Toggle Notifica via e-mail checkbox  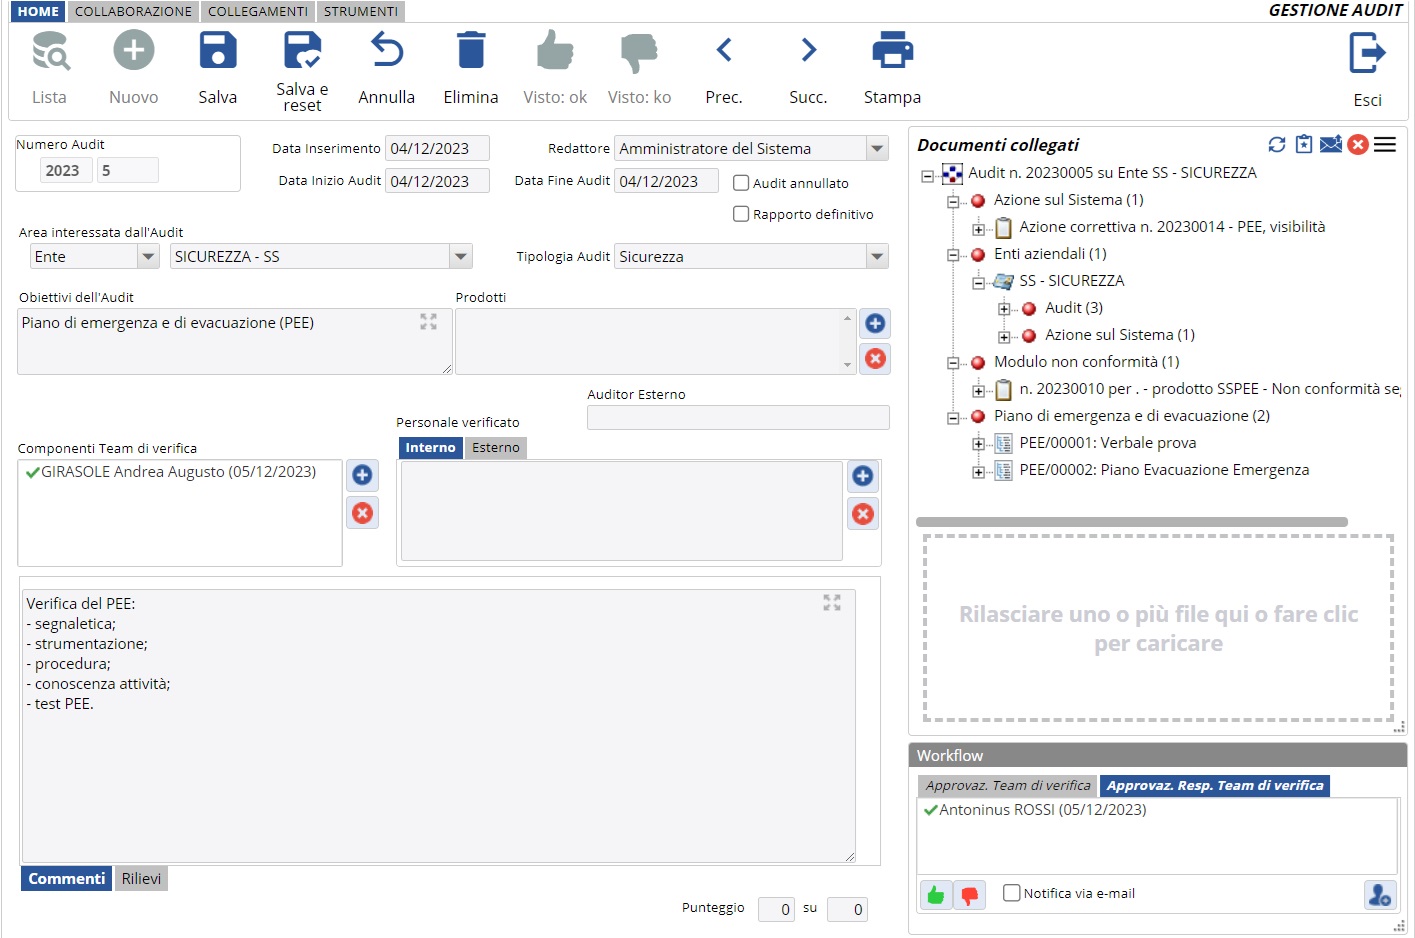tap(1012, 893)
